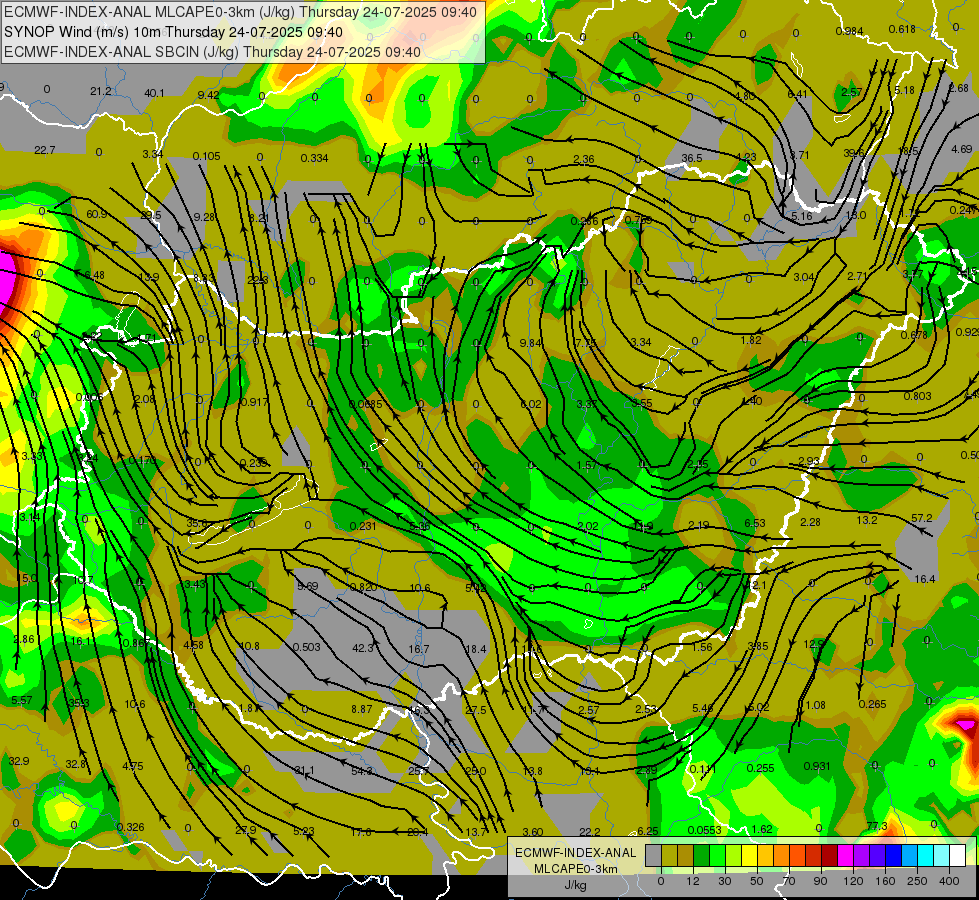Click the pure blue swatch above 160
Screen dimensions: 979x900
(x=894, y=855)
